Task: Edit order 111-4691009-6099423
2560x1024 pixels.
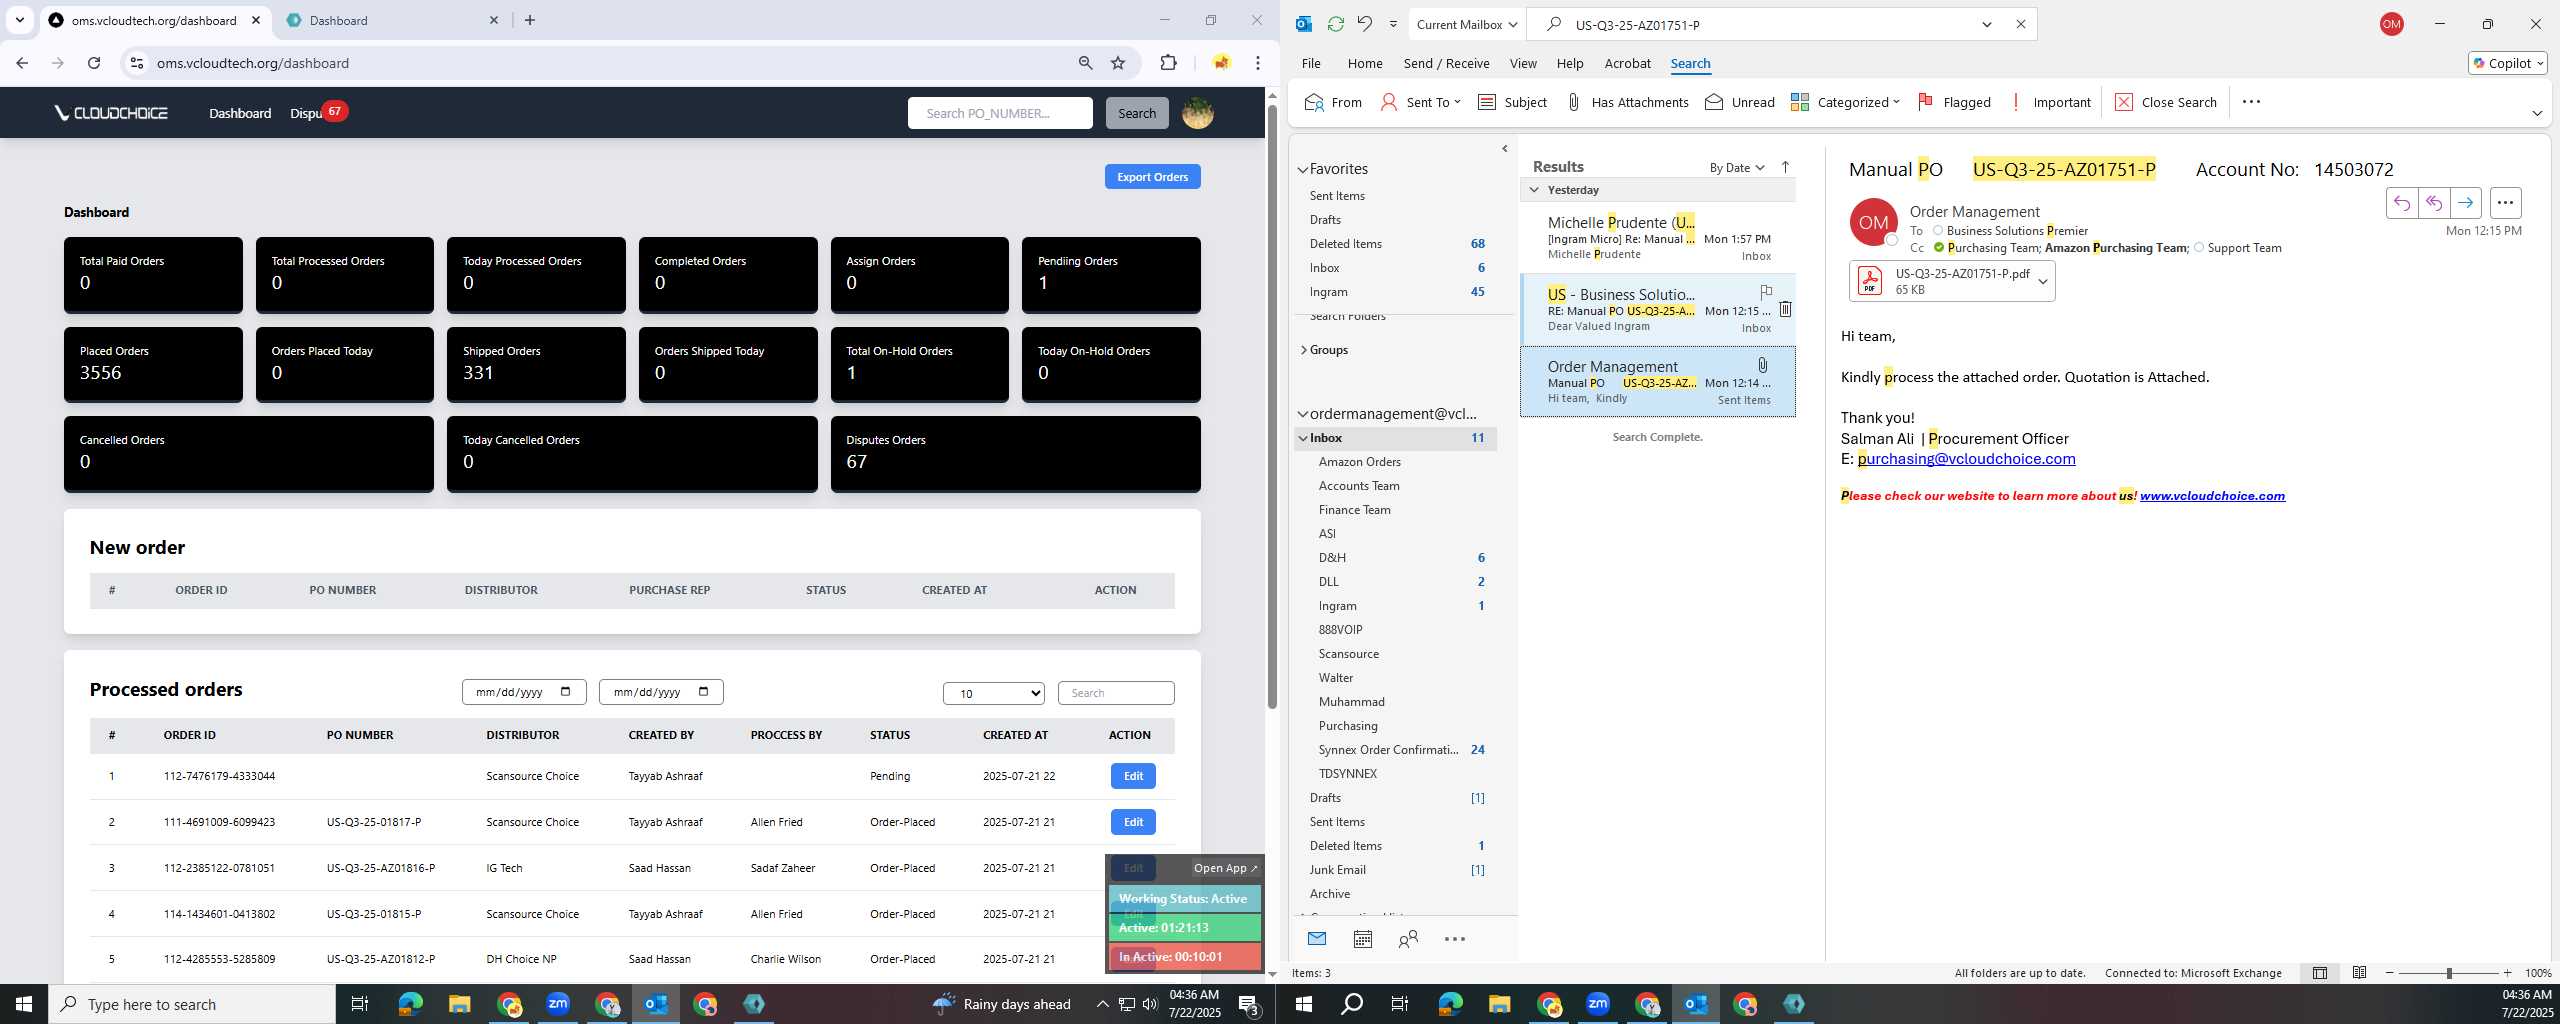Action: 1133,822
